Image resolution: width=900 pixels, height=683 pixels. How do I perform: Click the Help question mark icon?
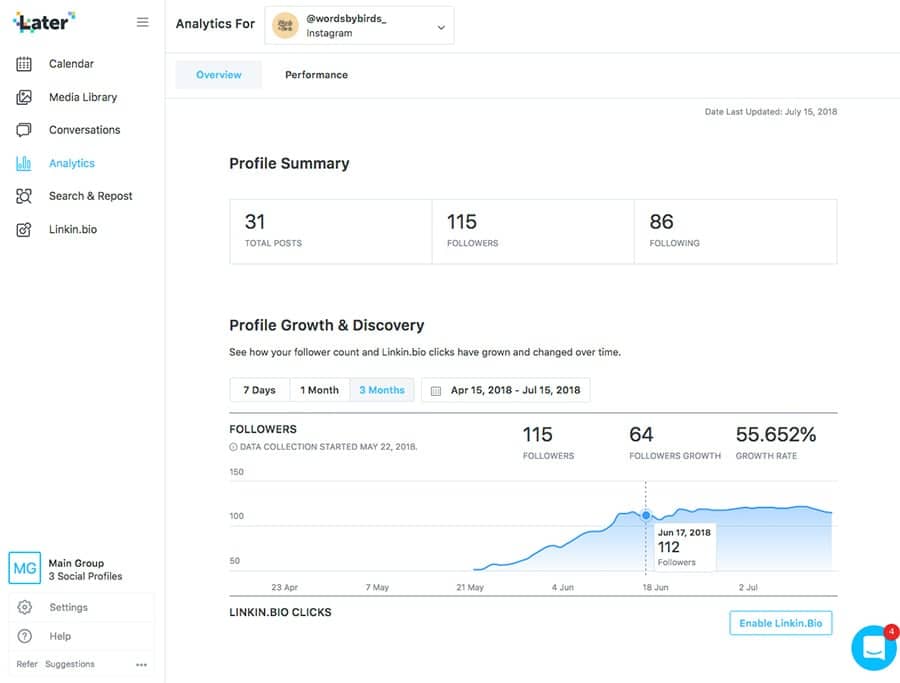25,636
